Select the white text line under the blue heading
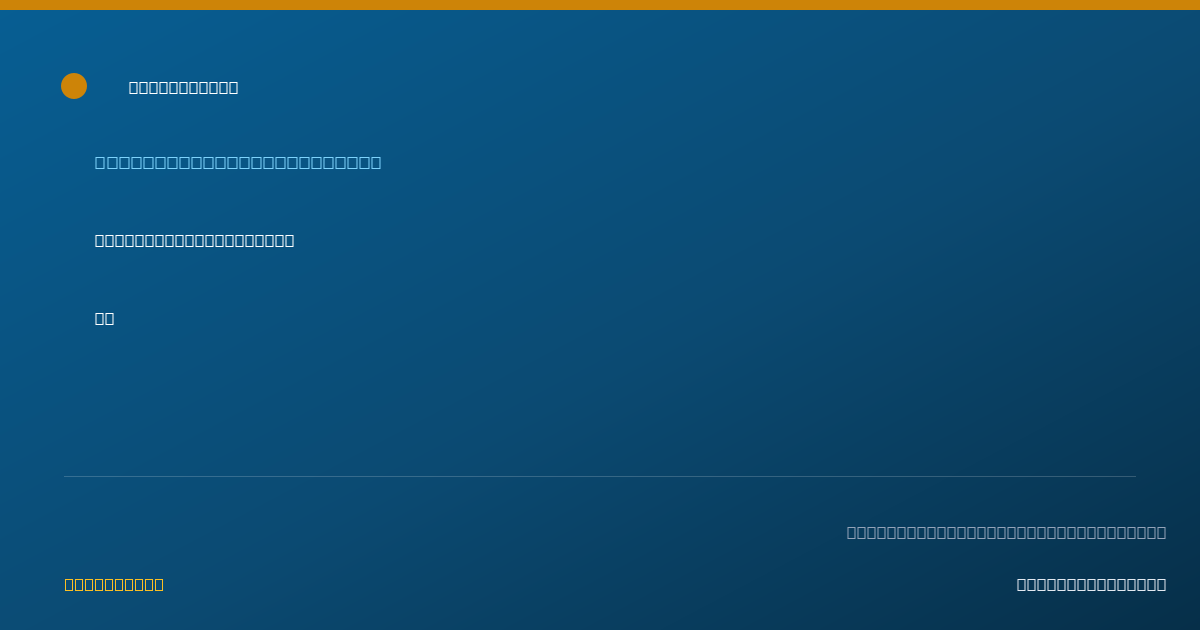 [x=194, y=241]
